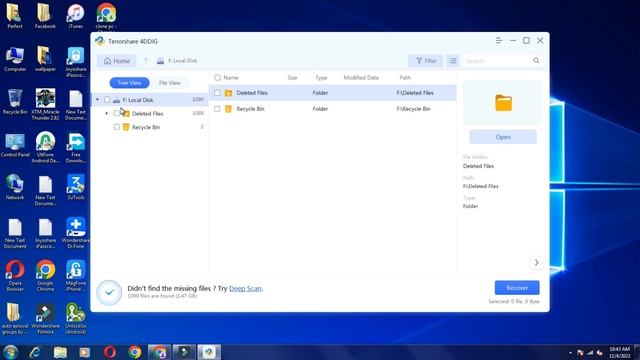
Task: Open the desktop Recycle Bin icon
Action: tap(15, 102)
